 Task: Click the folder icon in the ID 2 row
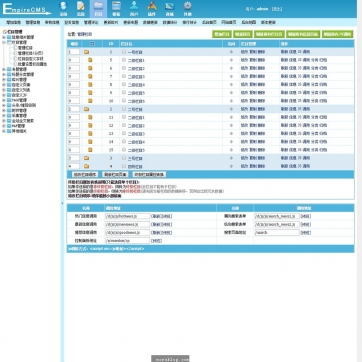[87, 109]
